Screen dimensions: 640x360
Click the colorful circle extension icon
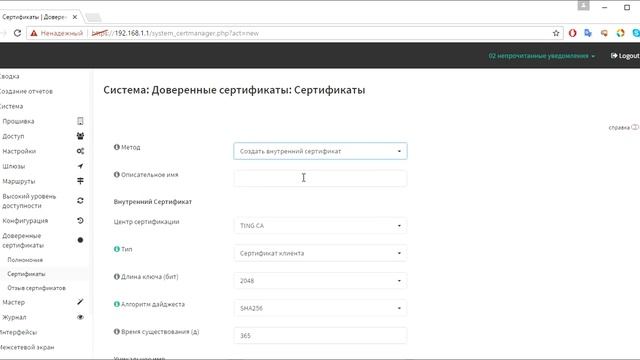[x=620, y=33]
